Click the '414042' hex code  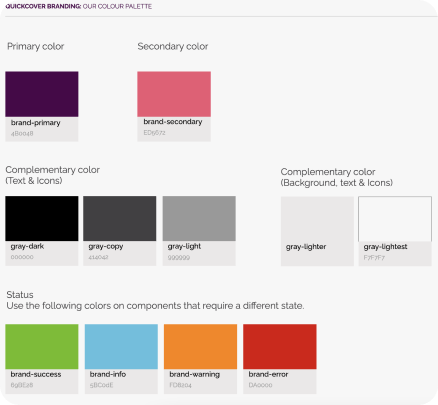(98, 257)
